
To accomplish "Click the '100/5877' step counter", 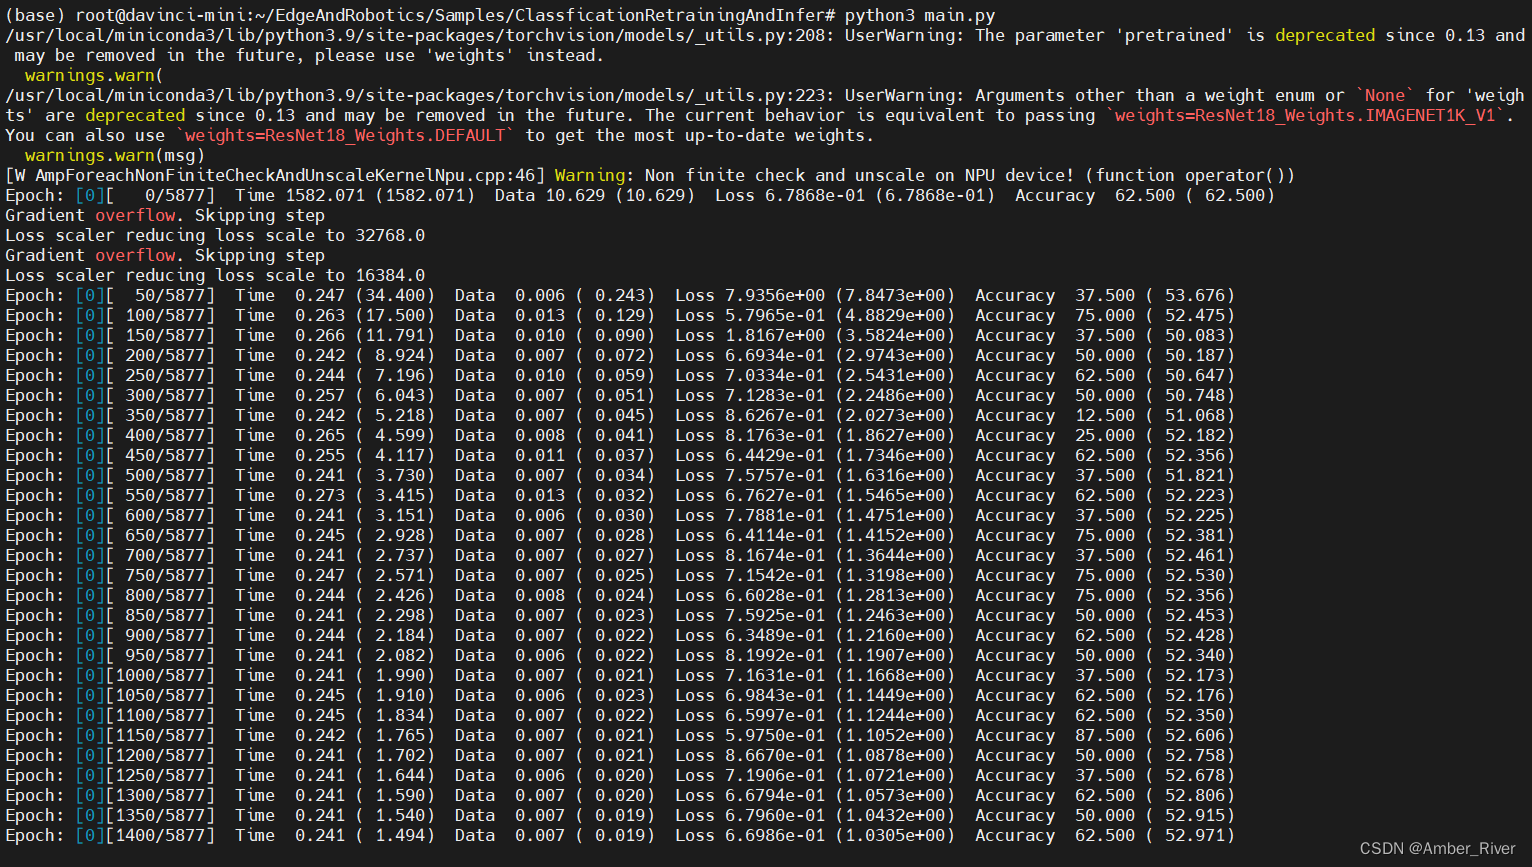I will (x=165, y=315).
